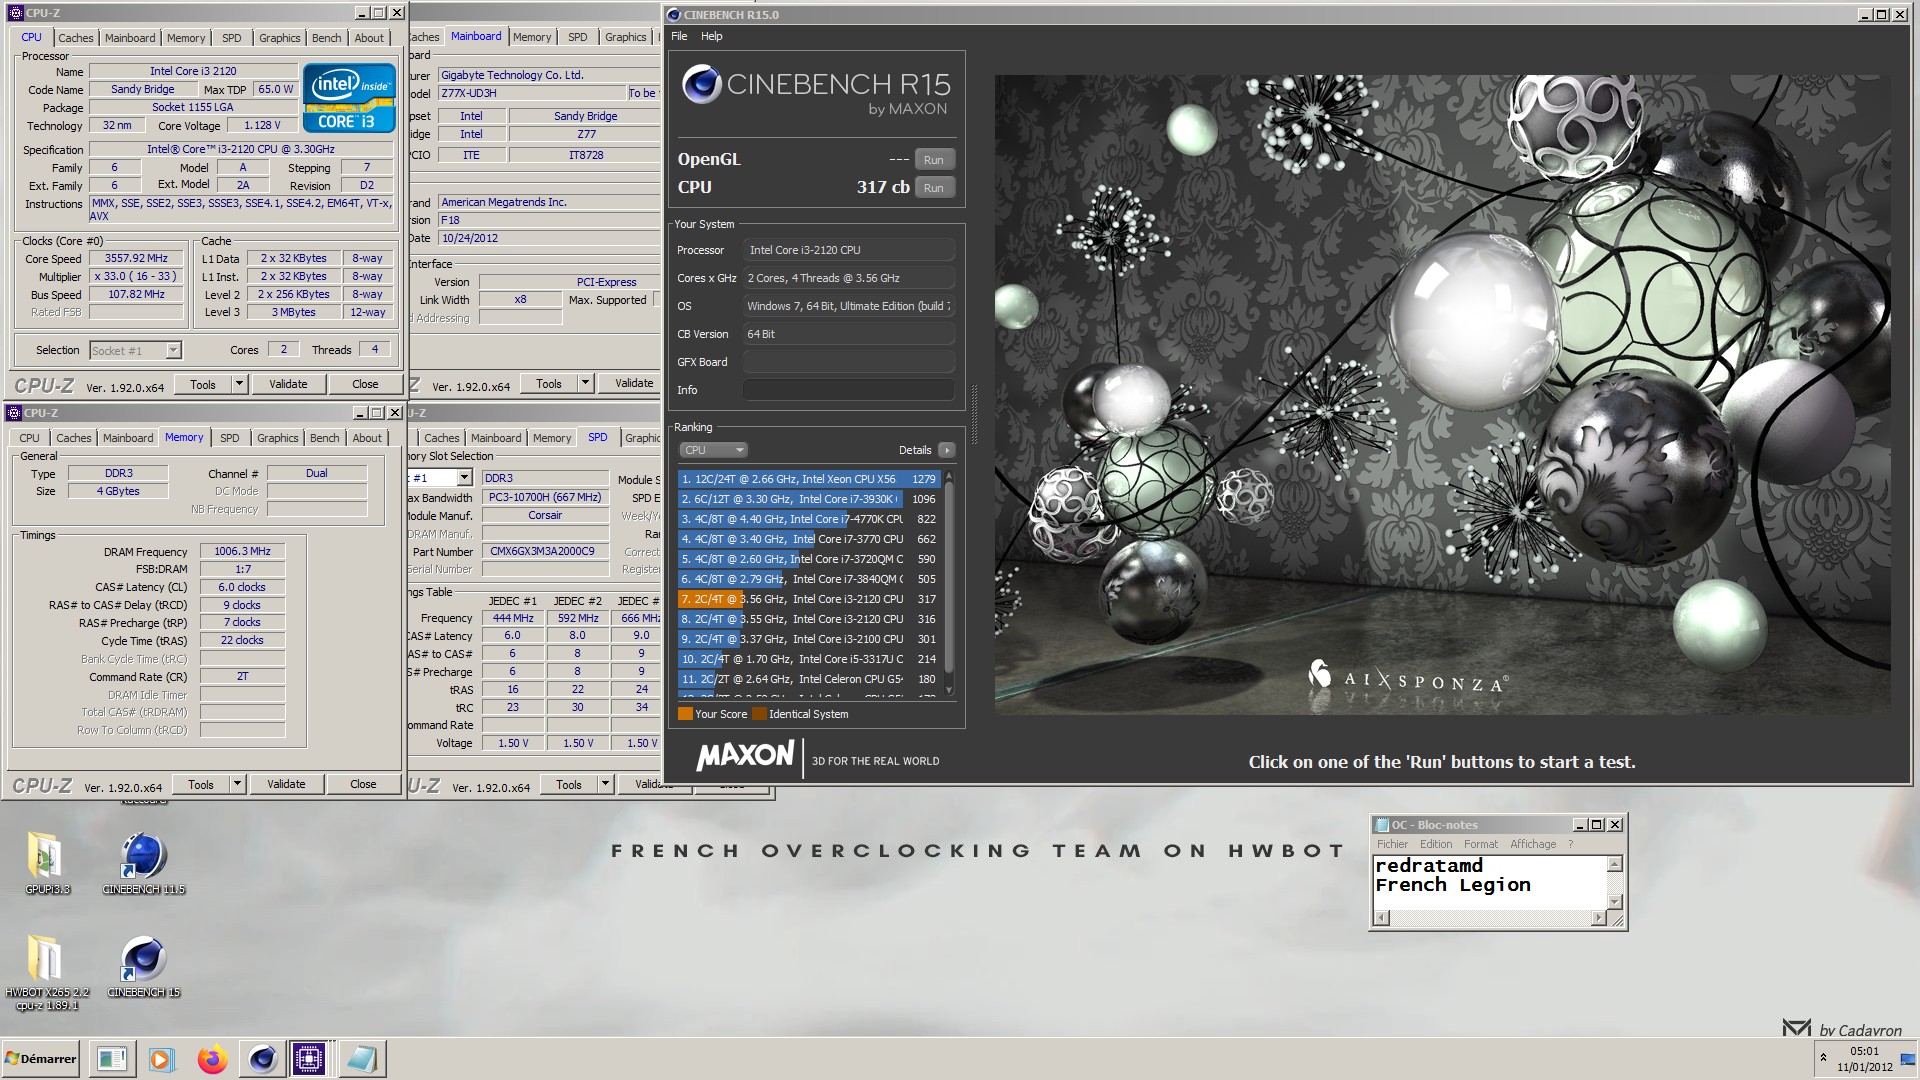Click the Notepad horizontal scroll right arrow

pos(1598,918)
